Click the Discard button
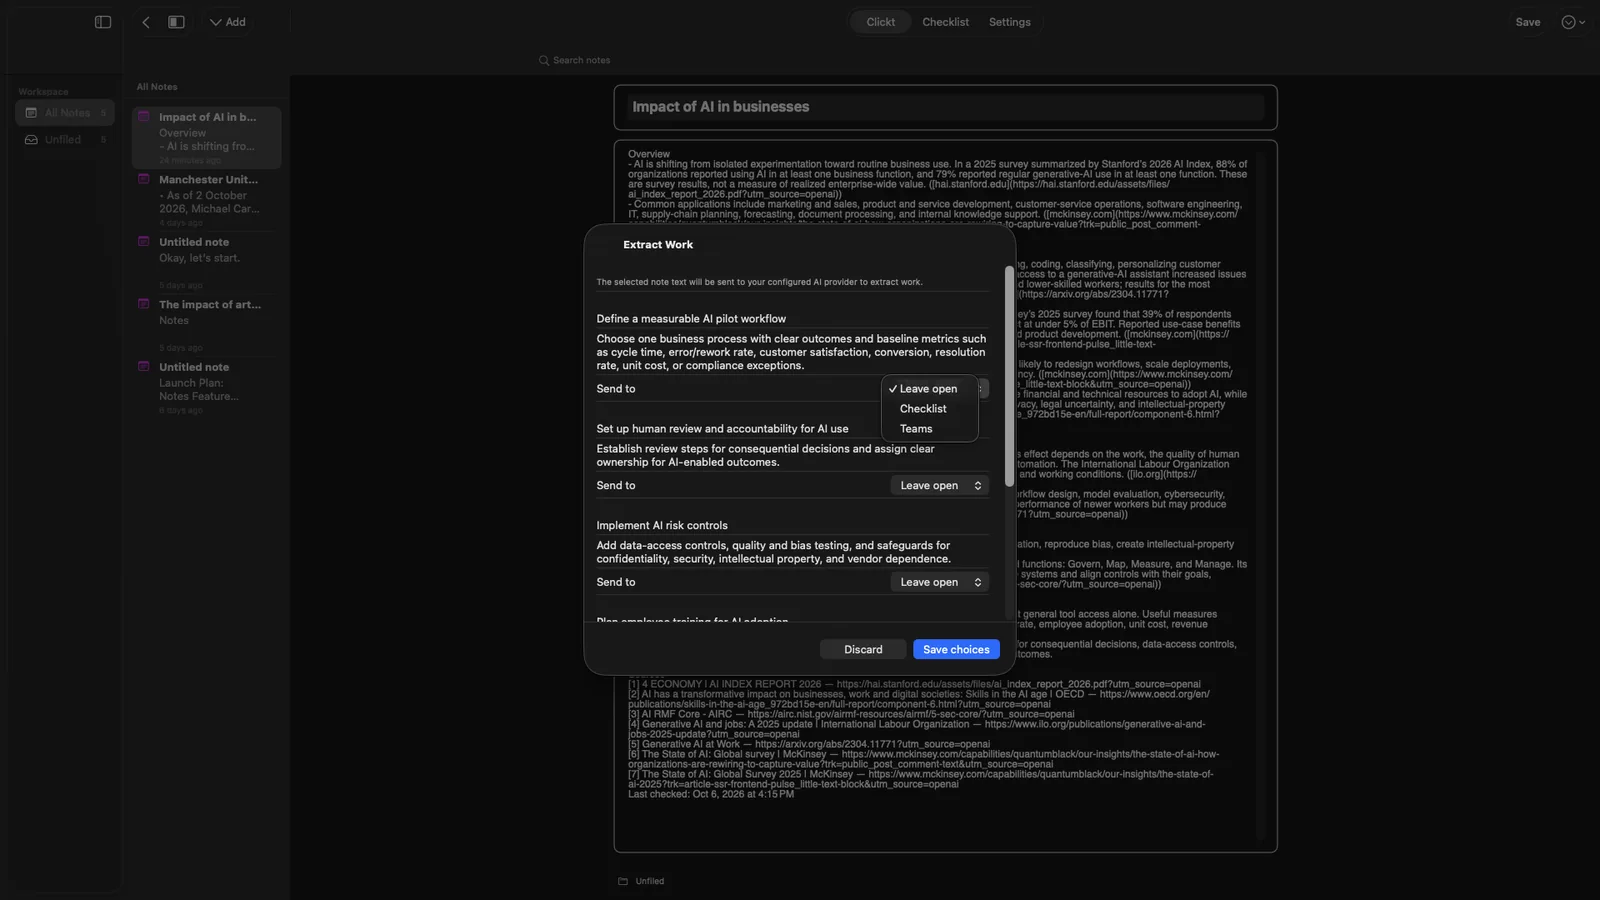 tap(863, 650)
